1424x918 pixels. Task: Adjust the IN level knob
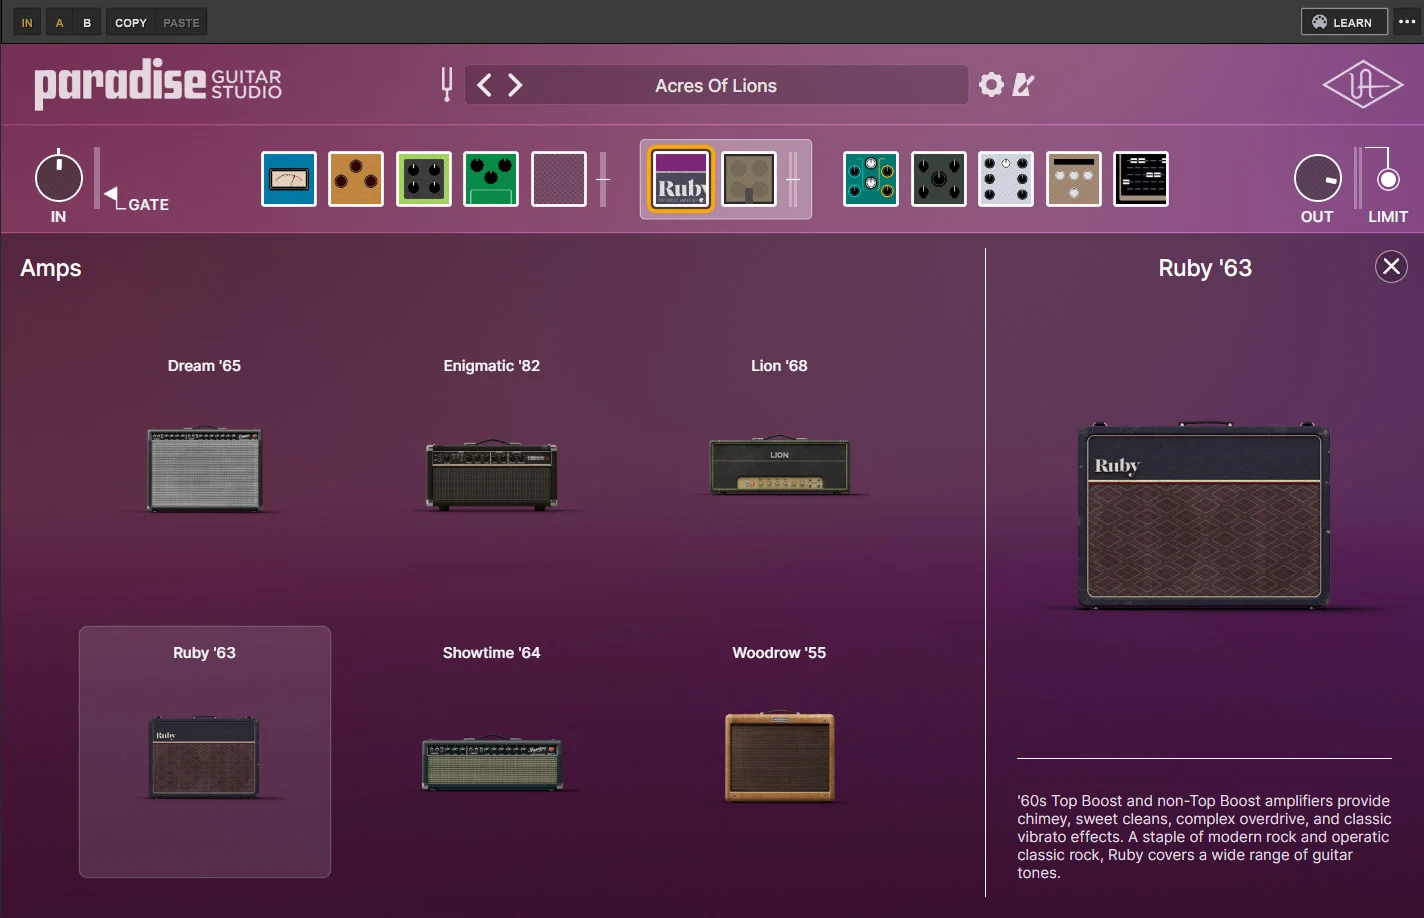click(59, 178)
